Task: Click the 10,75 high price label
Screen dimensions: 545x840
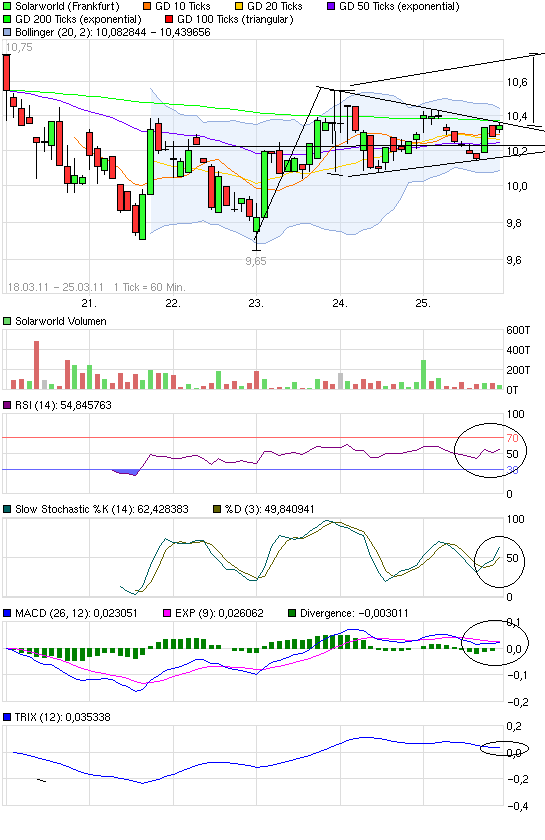Action: pyautogui.click(x=19, y=48)
